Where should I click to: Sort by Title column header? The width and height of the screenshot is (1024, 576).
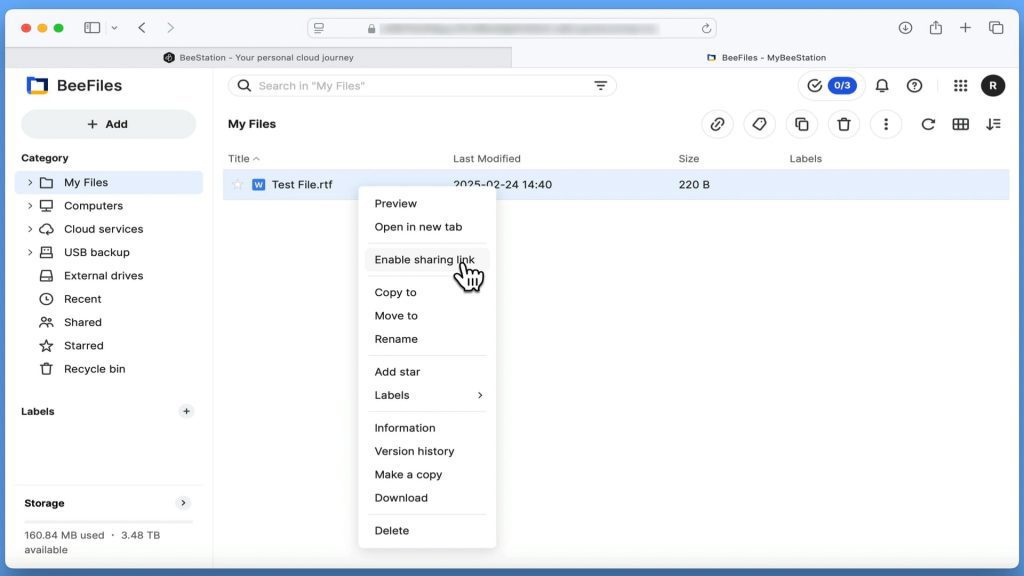244,159
